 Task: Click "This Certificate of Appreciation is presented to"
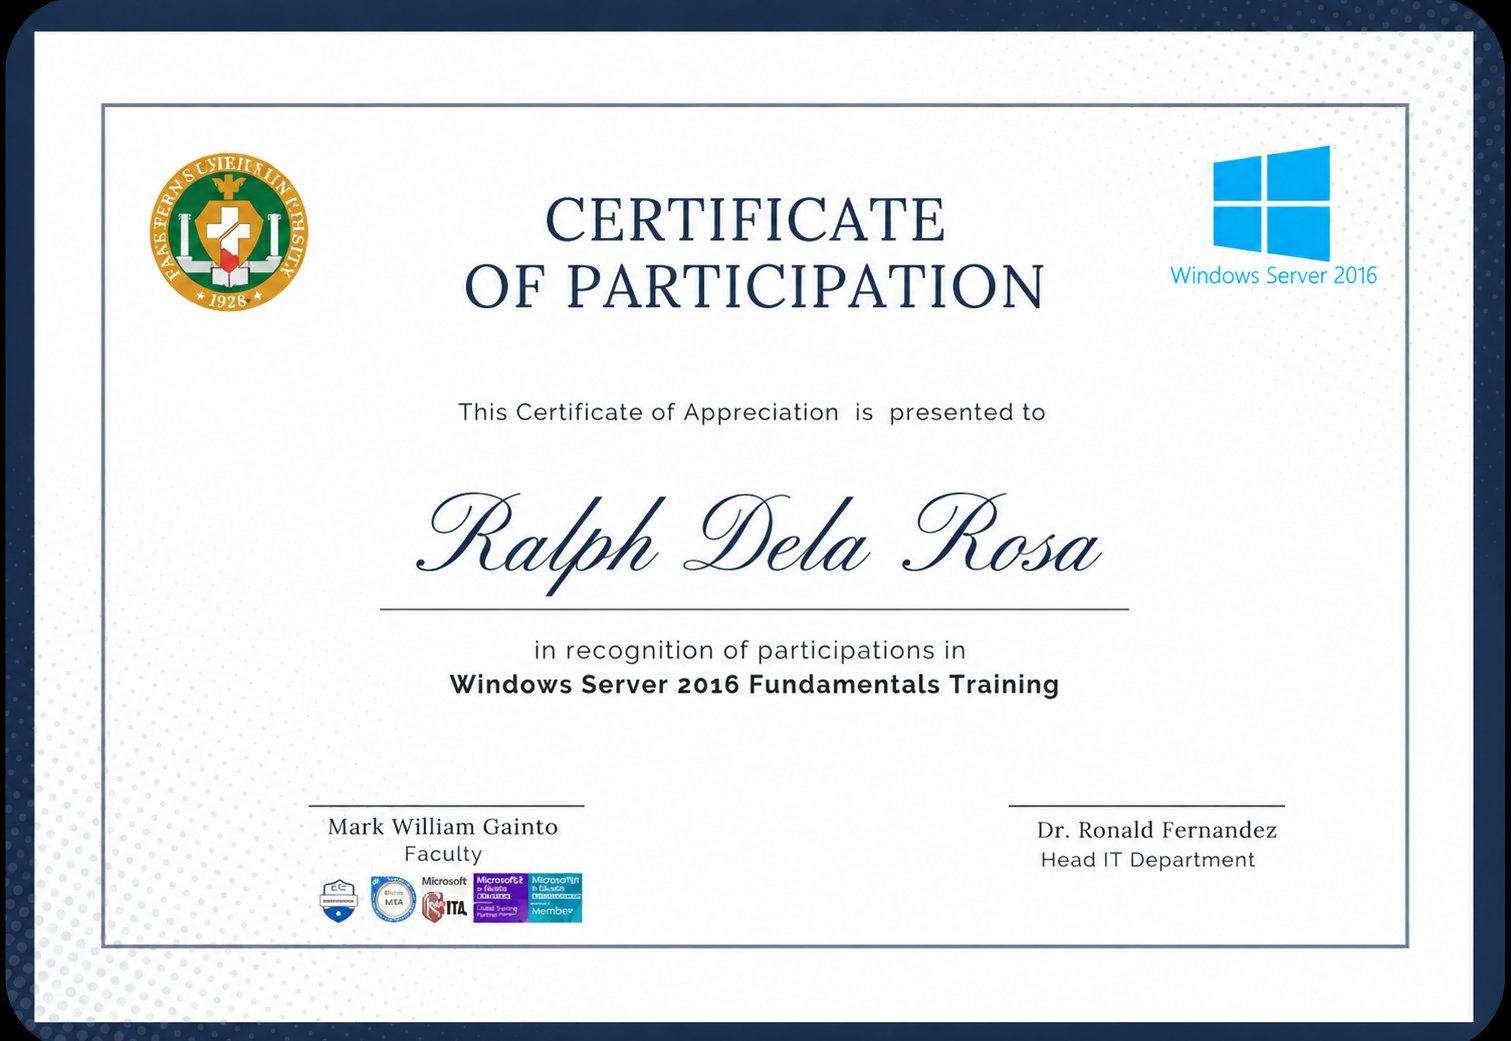pos(752,412)
